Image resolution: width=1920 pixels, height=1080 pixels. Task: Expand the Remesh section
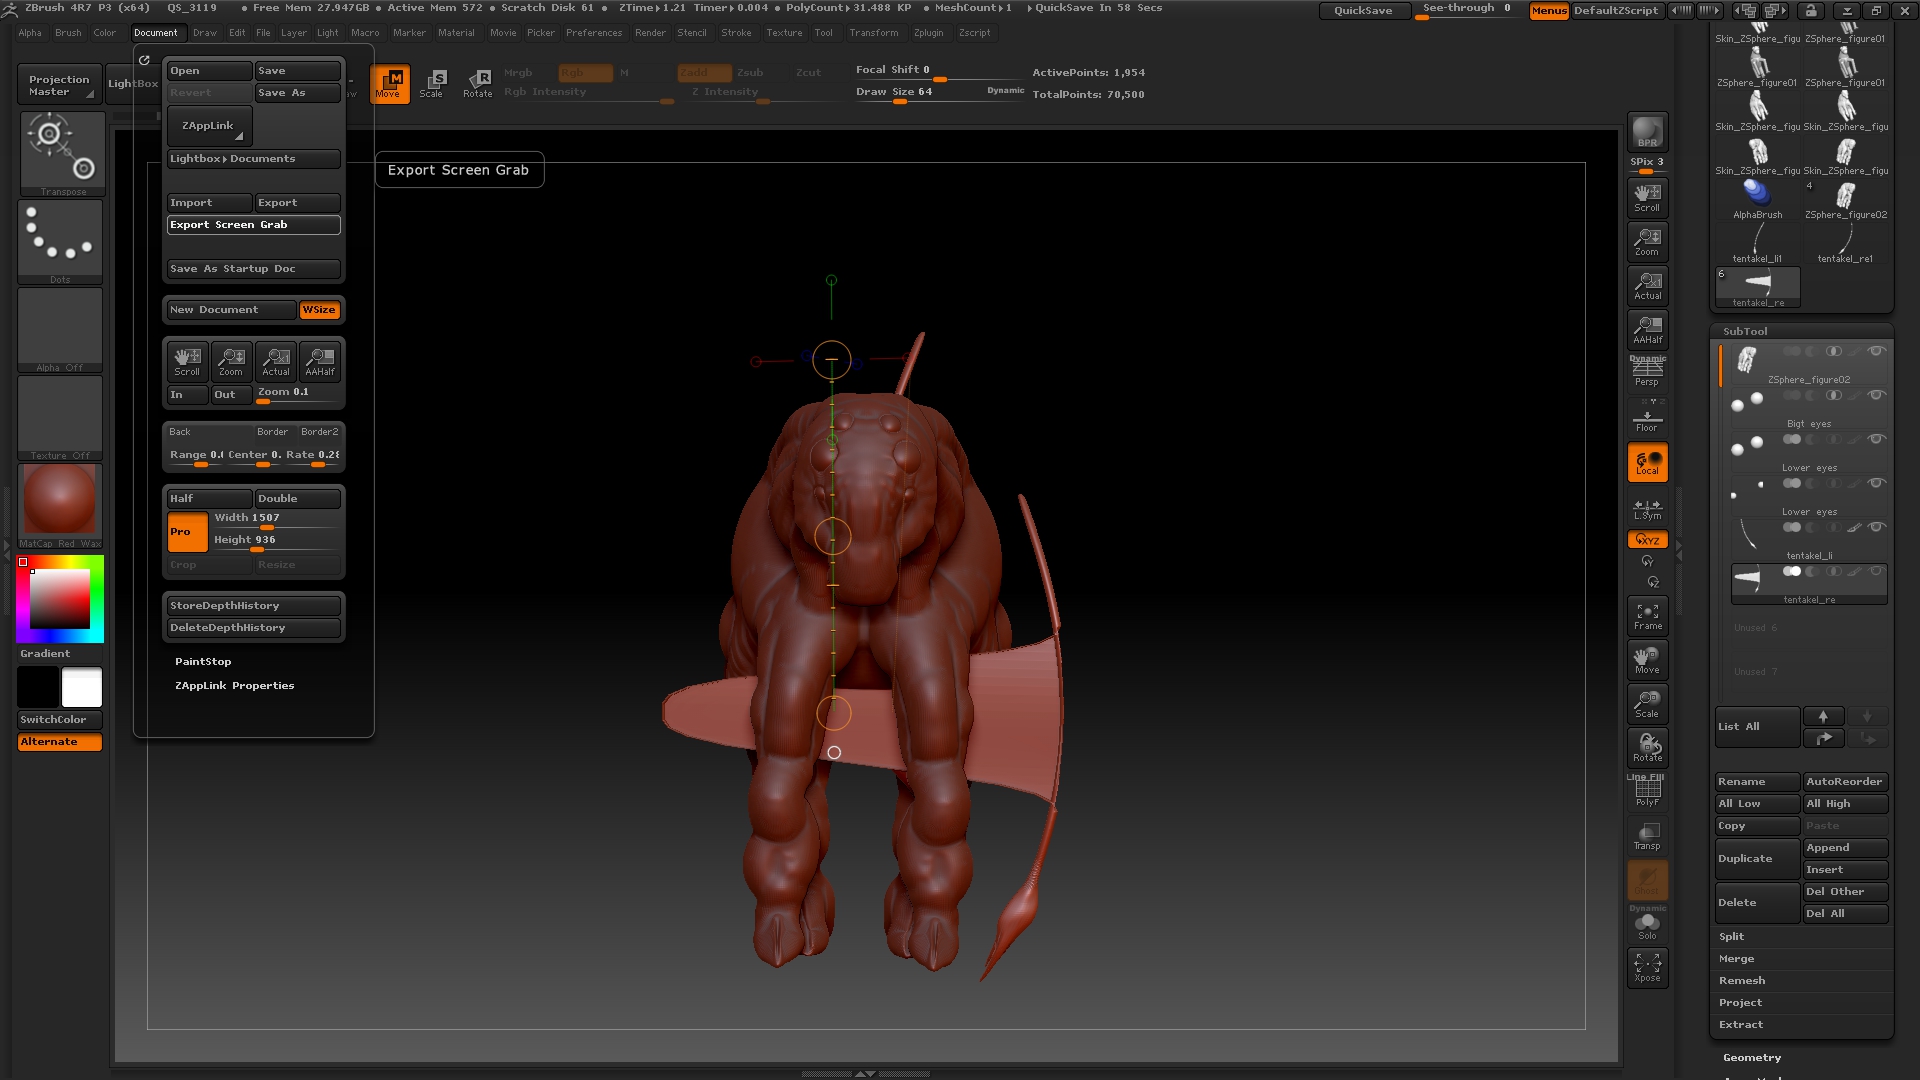tap(1742, 981)
